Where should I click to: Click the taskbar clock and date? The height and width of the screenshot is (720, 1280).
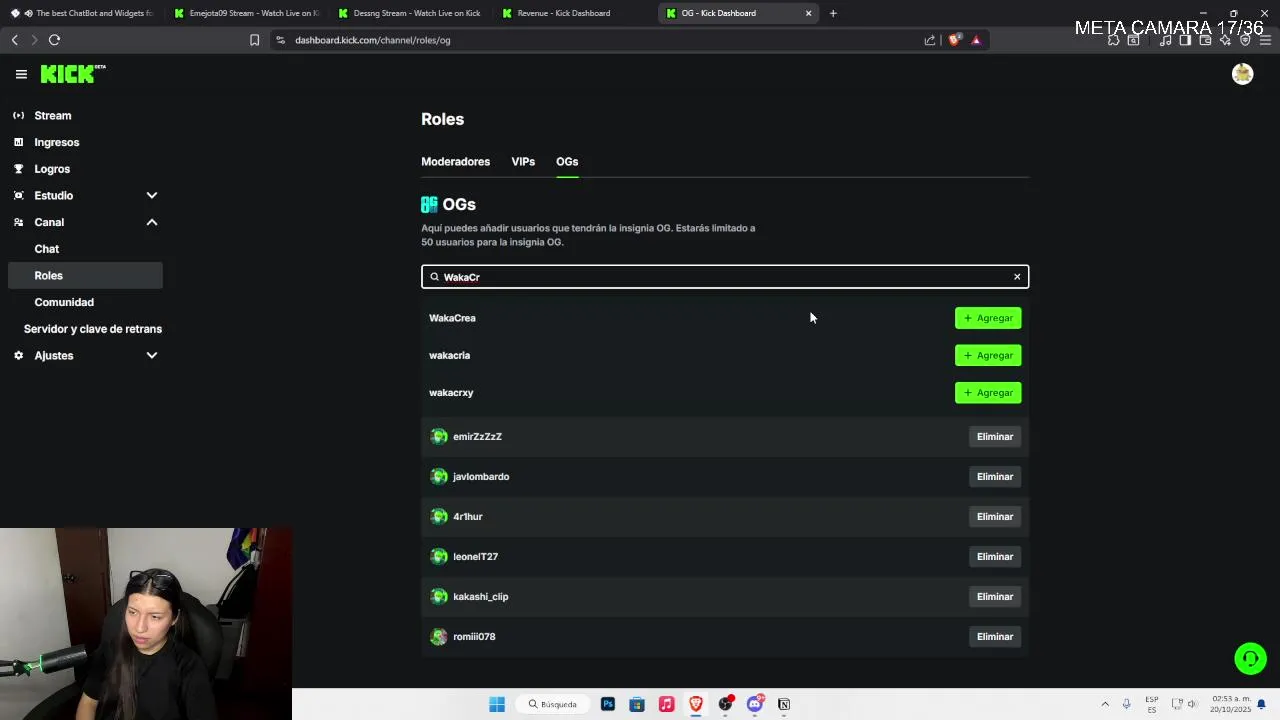pyautogui.click(x=1230, y=704)
